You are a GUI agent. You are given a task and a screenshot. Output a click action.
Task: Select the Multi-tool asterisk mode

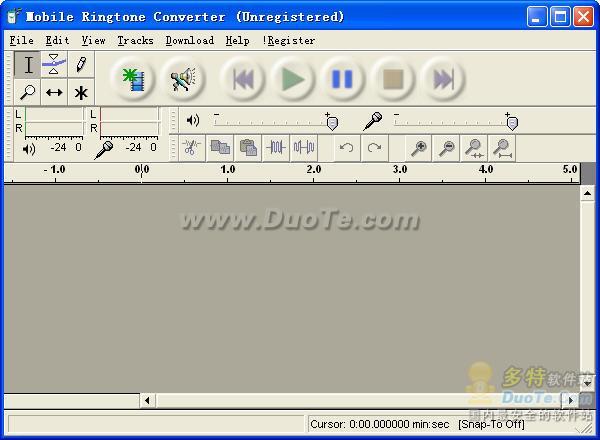tap(81, 92)
